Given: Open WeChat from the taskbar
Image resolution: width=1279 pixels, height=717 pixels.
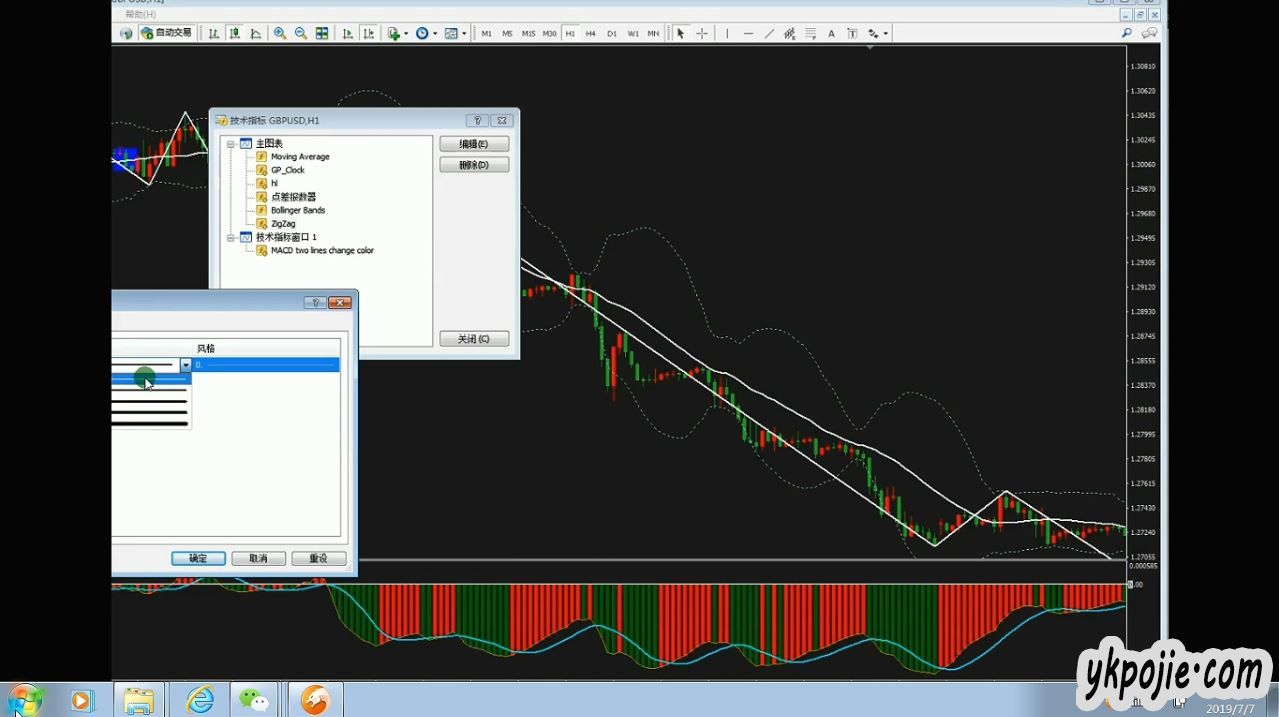Looking at the screenshot, I should (x=254, y=700).
